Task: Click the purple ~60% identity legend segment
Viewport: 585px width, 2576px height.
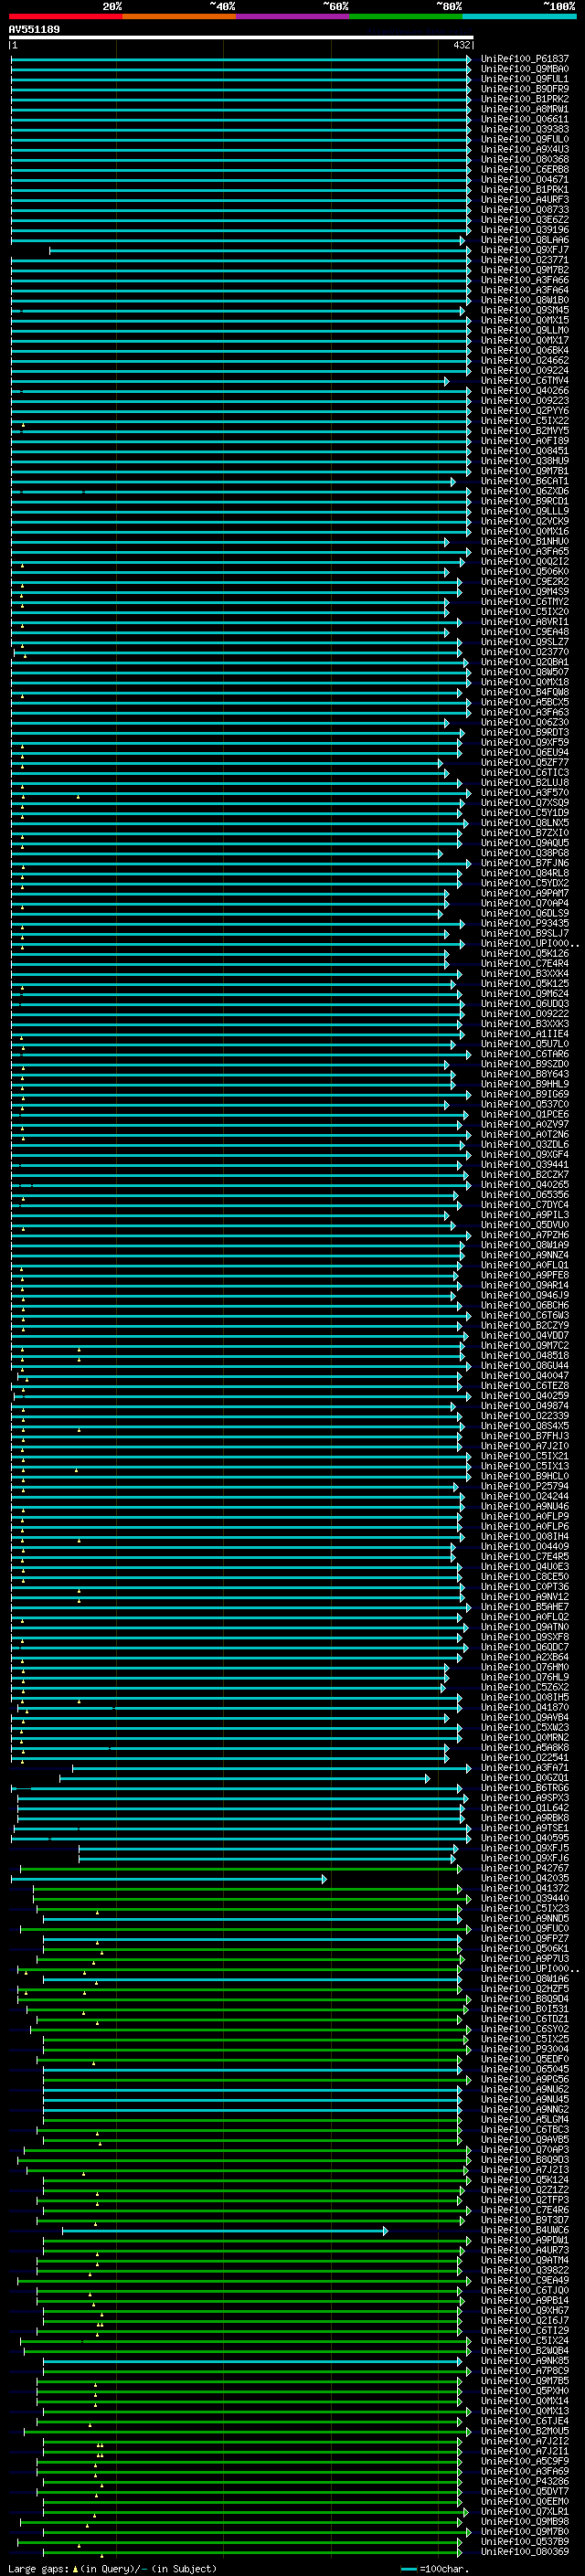Action: pos(292,16)
